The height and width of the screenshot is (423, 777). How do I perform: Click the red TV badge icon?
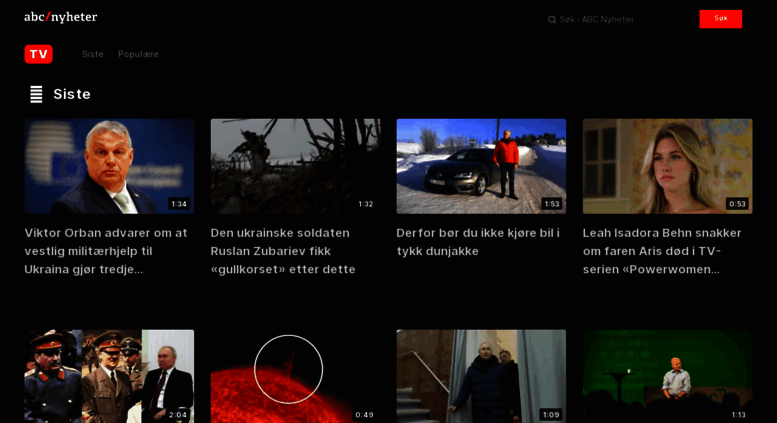click(39, 54)
